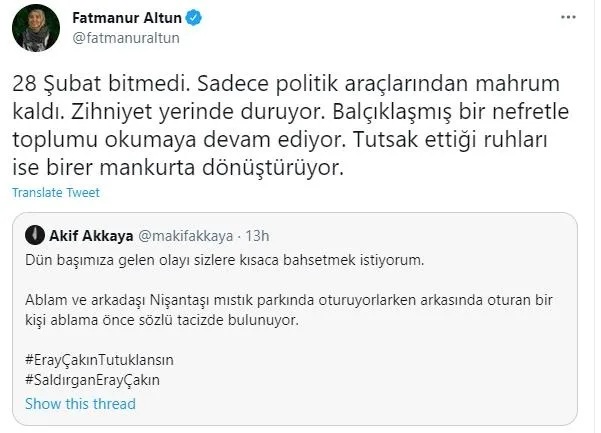Open Fatmanur Altun's profile photo
The image size is (601, 433).
click(34, 29)
